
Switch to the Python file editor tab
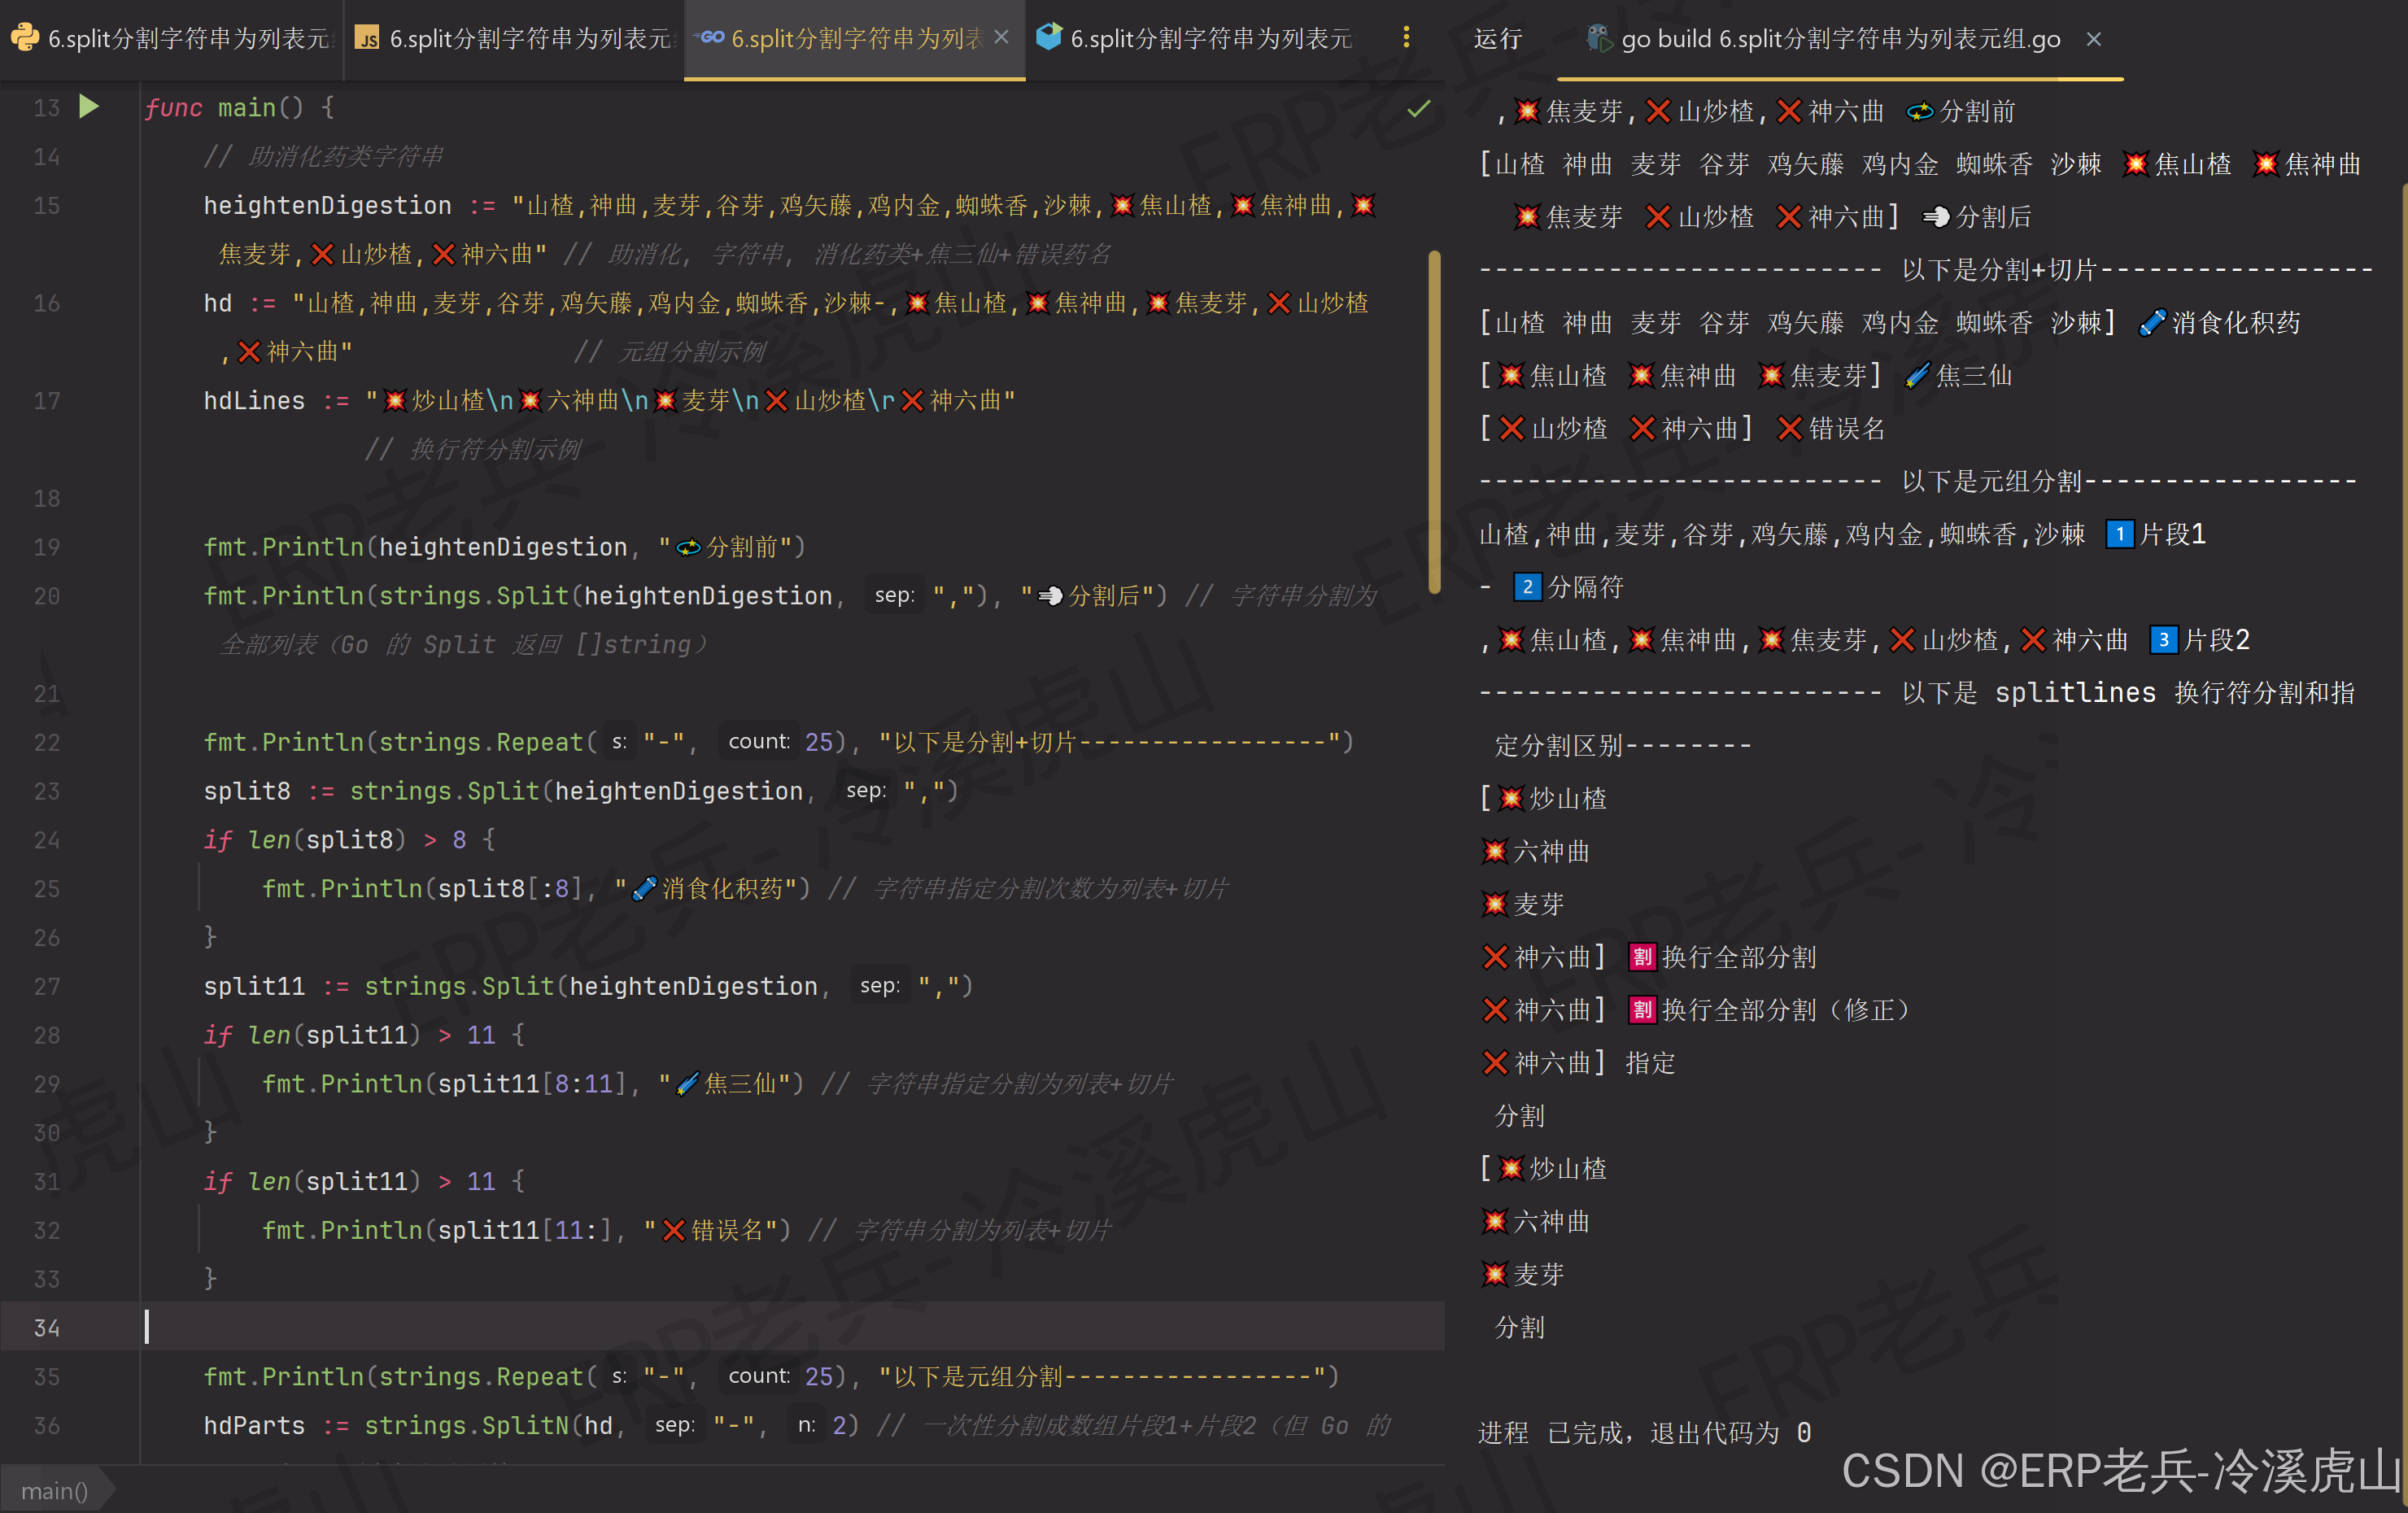coord(170,38)
